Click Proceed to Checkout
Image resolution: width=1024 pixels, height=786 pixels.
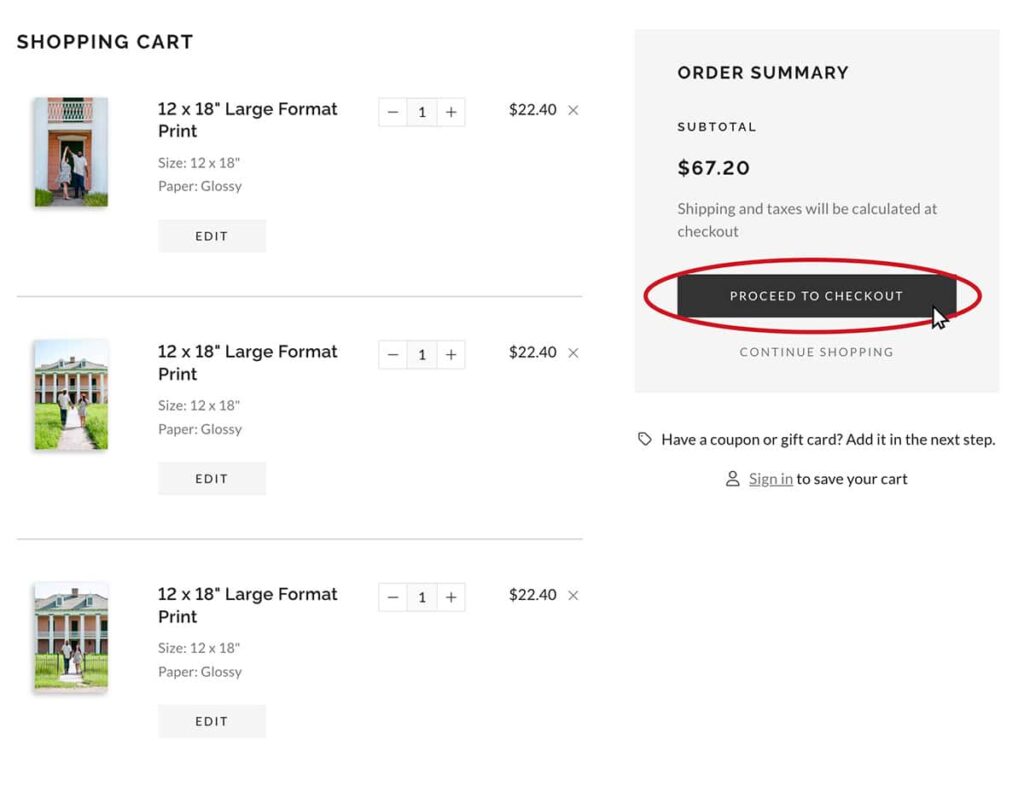816,296
